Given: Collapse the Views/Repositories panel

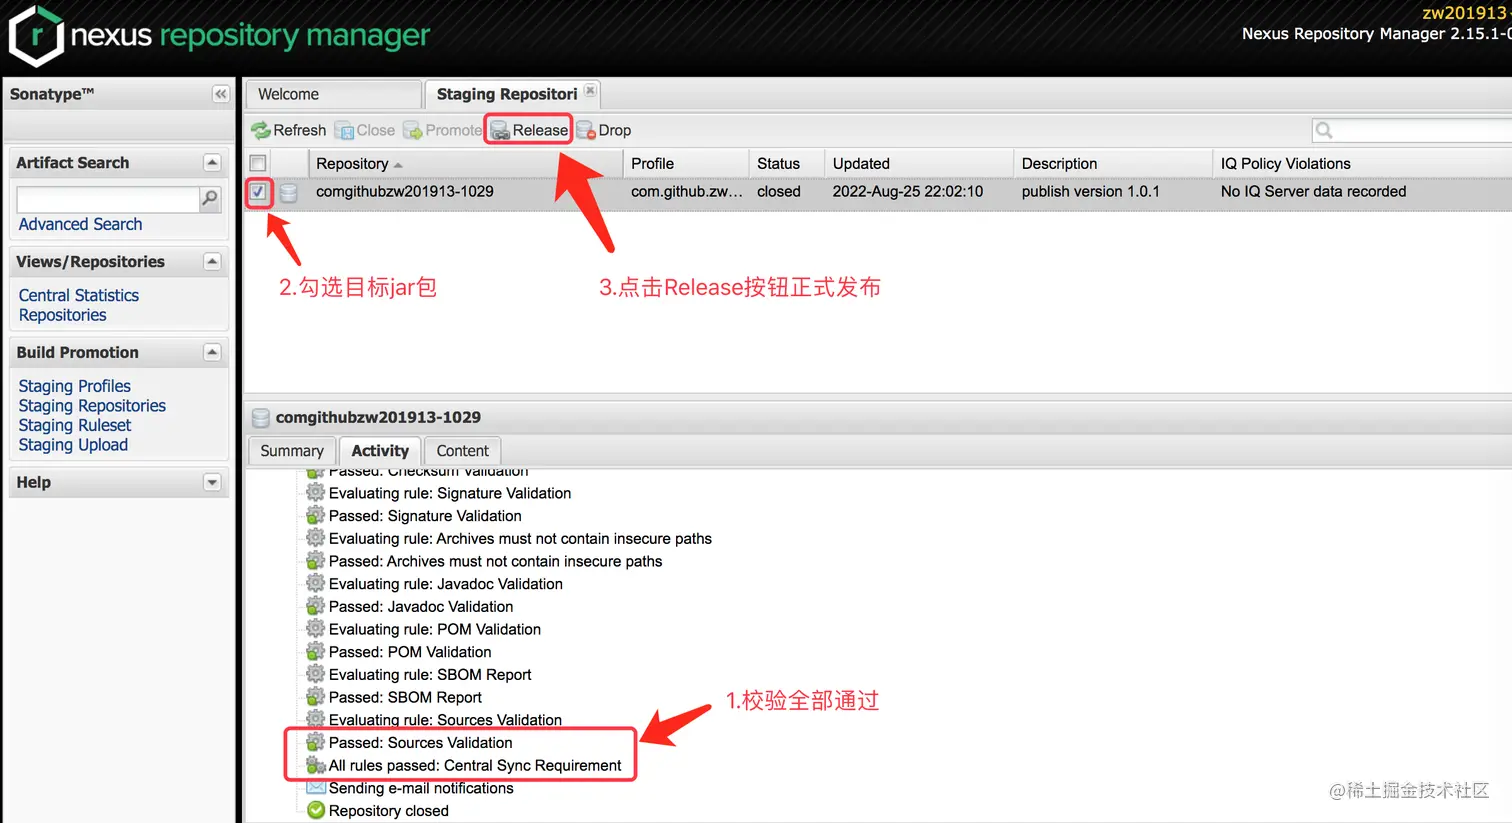Looking at the screenshot, I should click(212, 261).
